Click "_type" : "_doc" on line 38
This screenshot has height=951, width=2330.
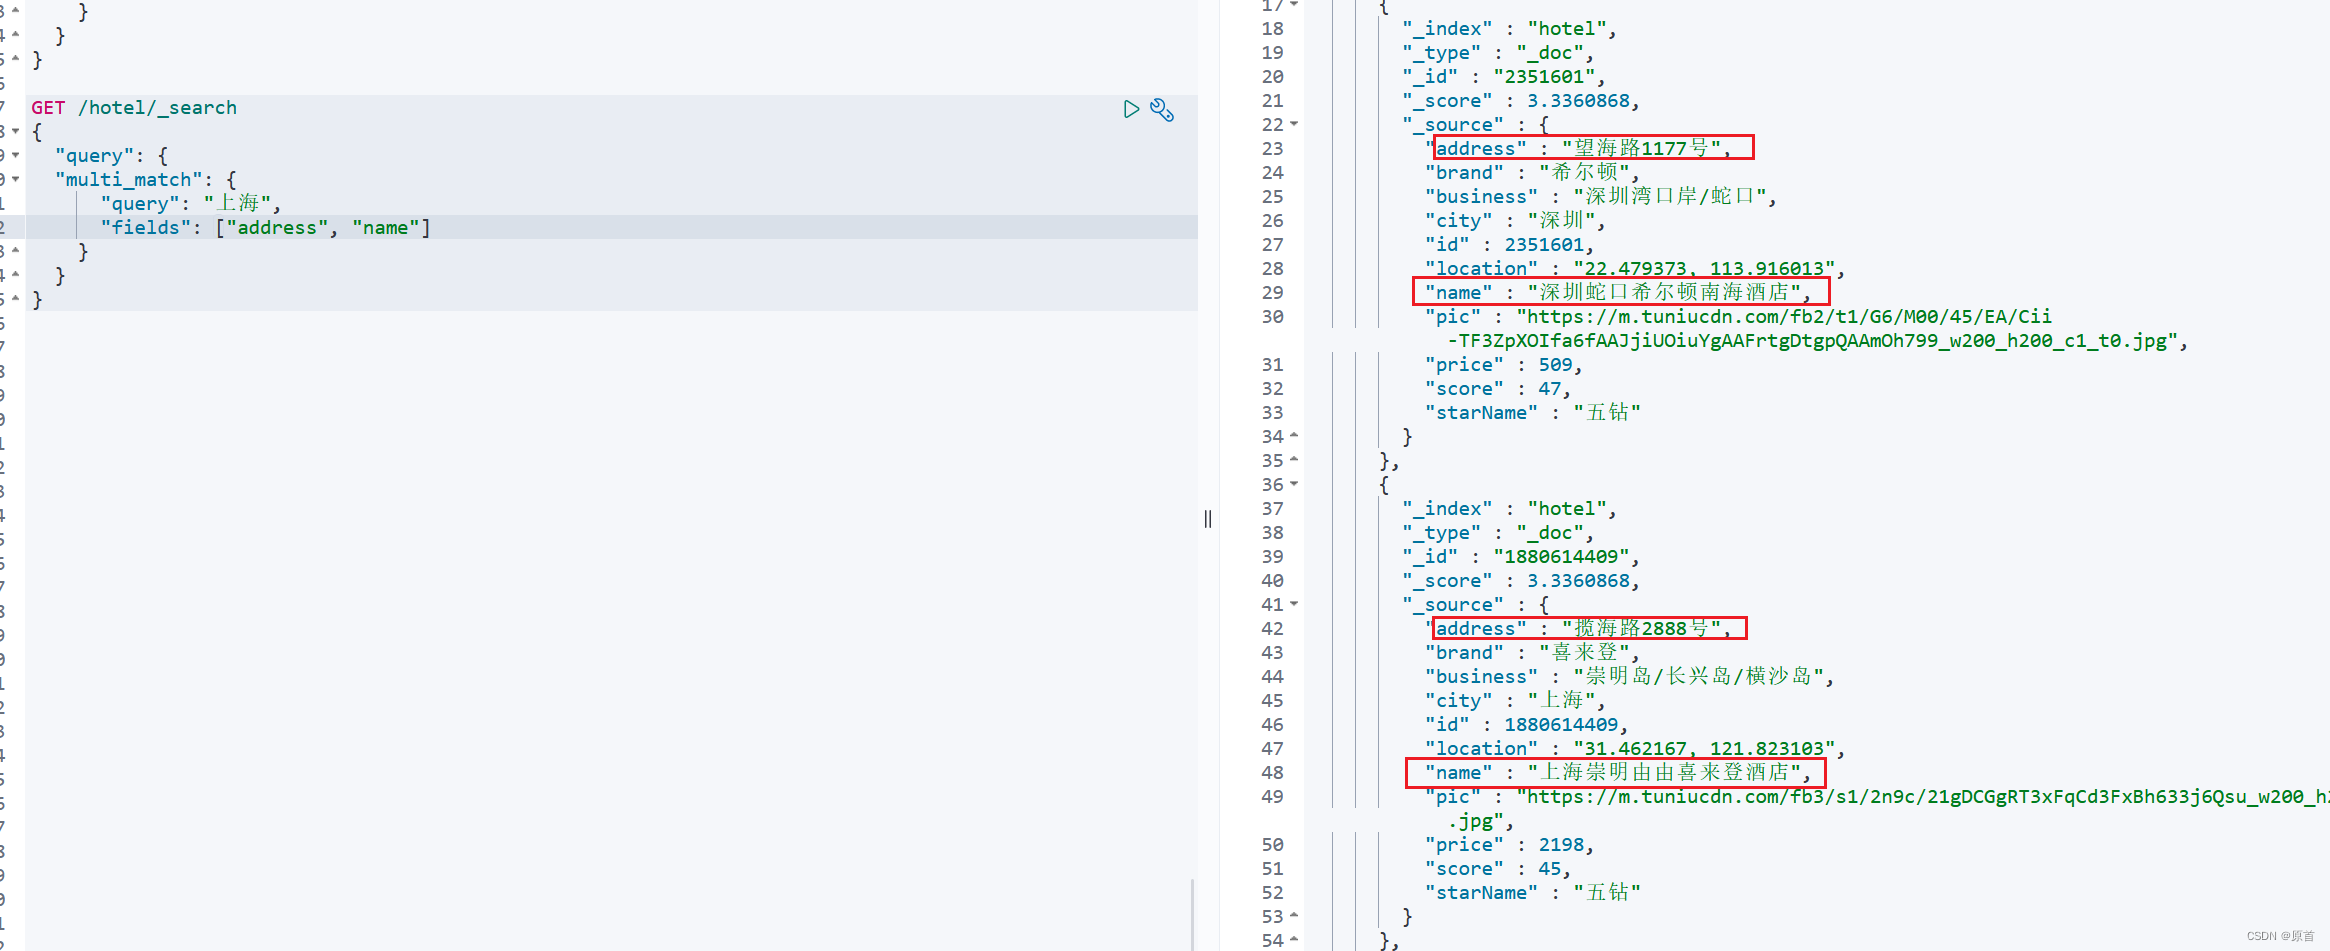[1497, 533]
